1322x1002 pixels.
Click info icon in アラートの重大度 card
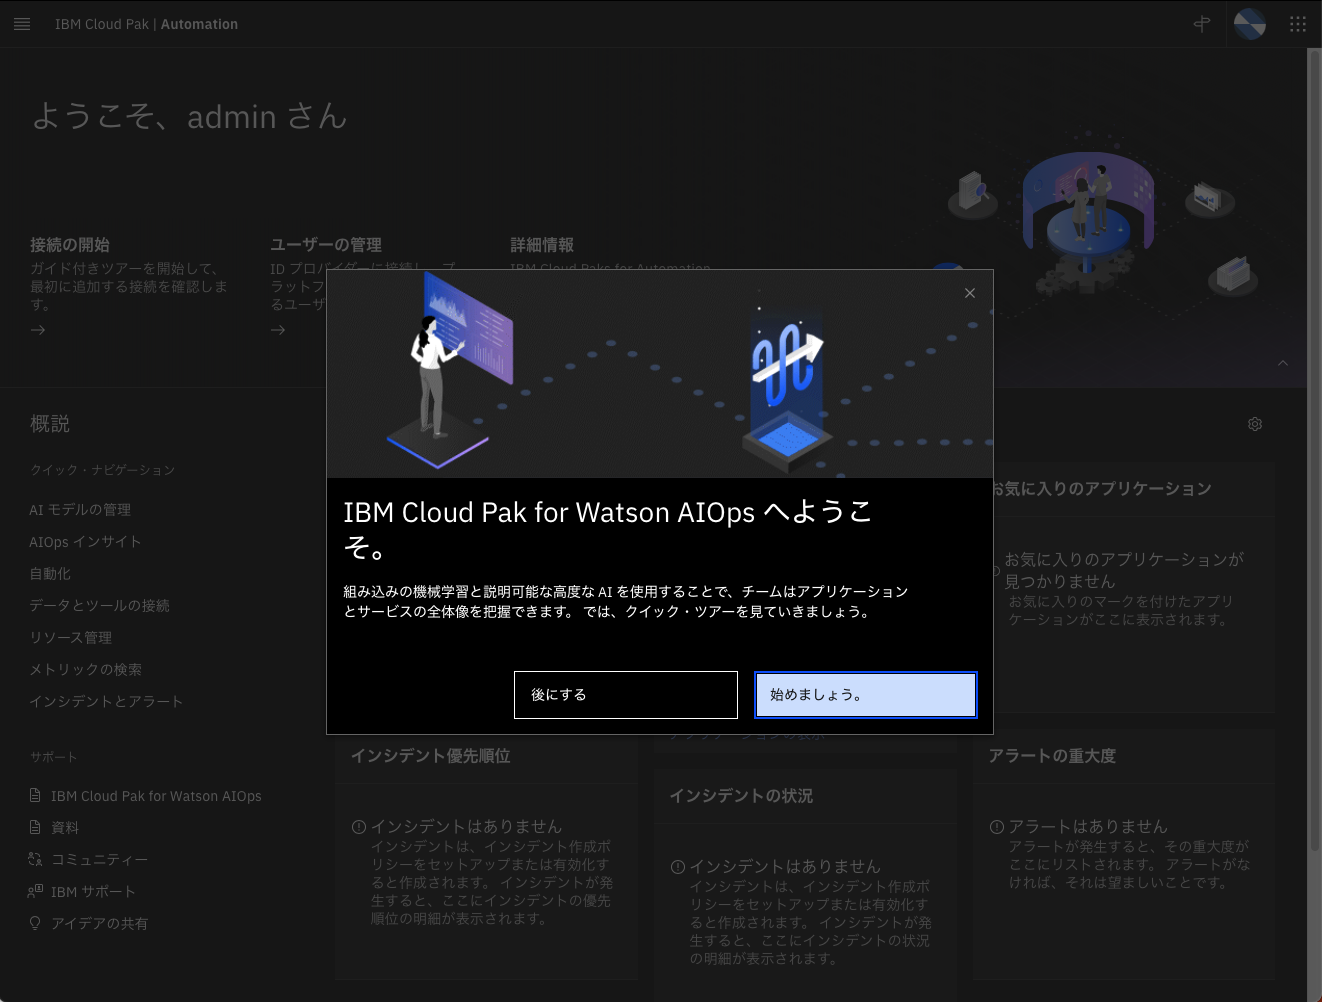[x=997, y=827]
